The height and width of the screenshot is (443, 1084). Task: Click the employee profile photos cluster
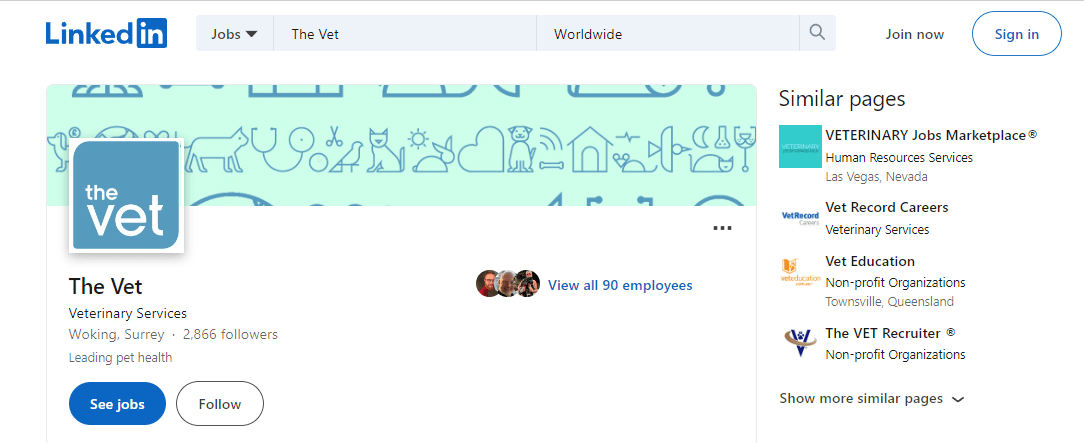click(x=508, y=283)
